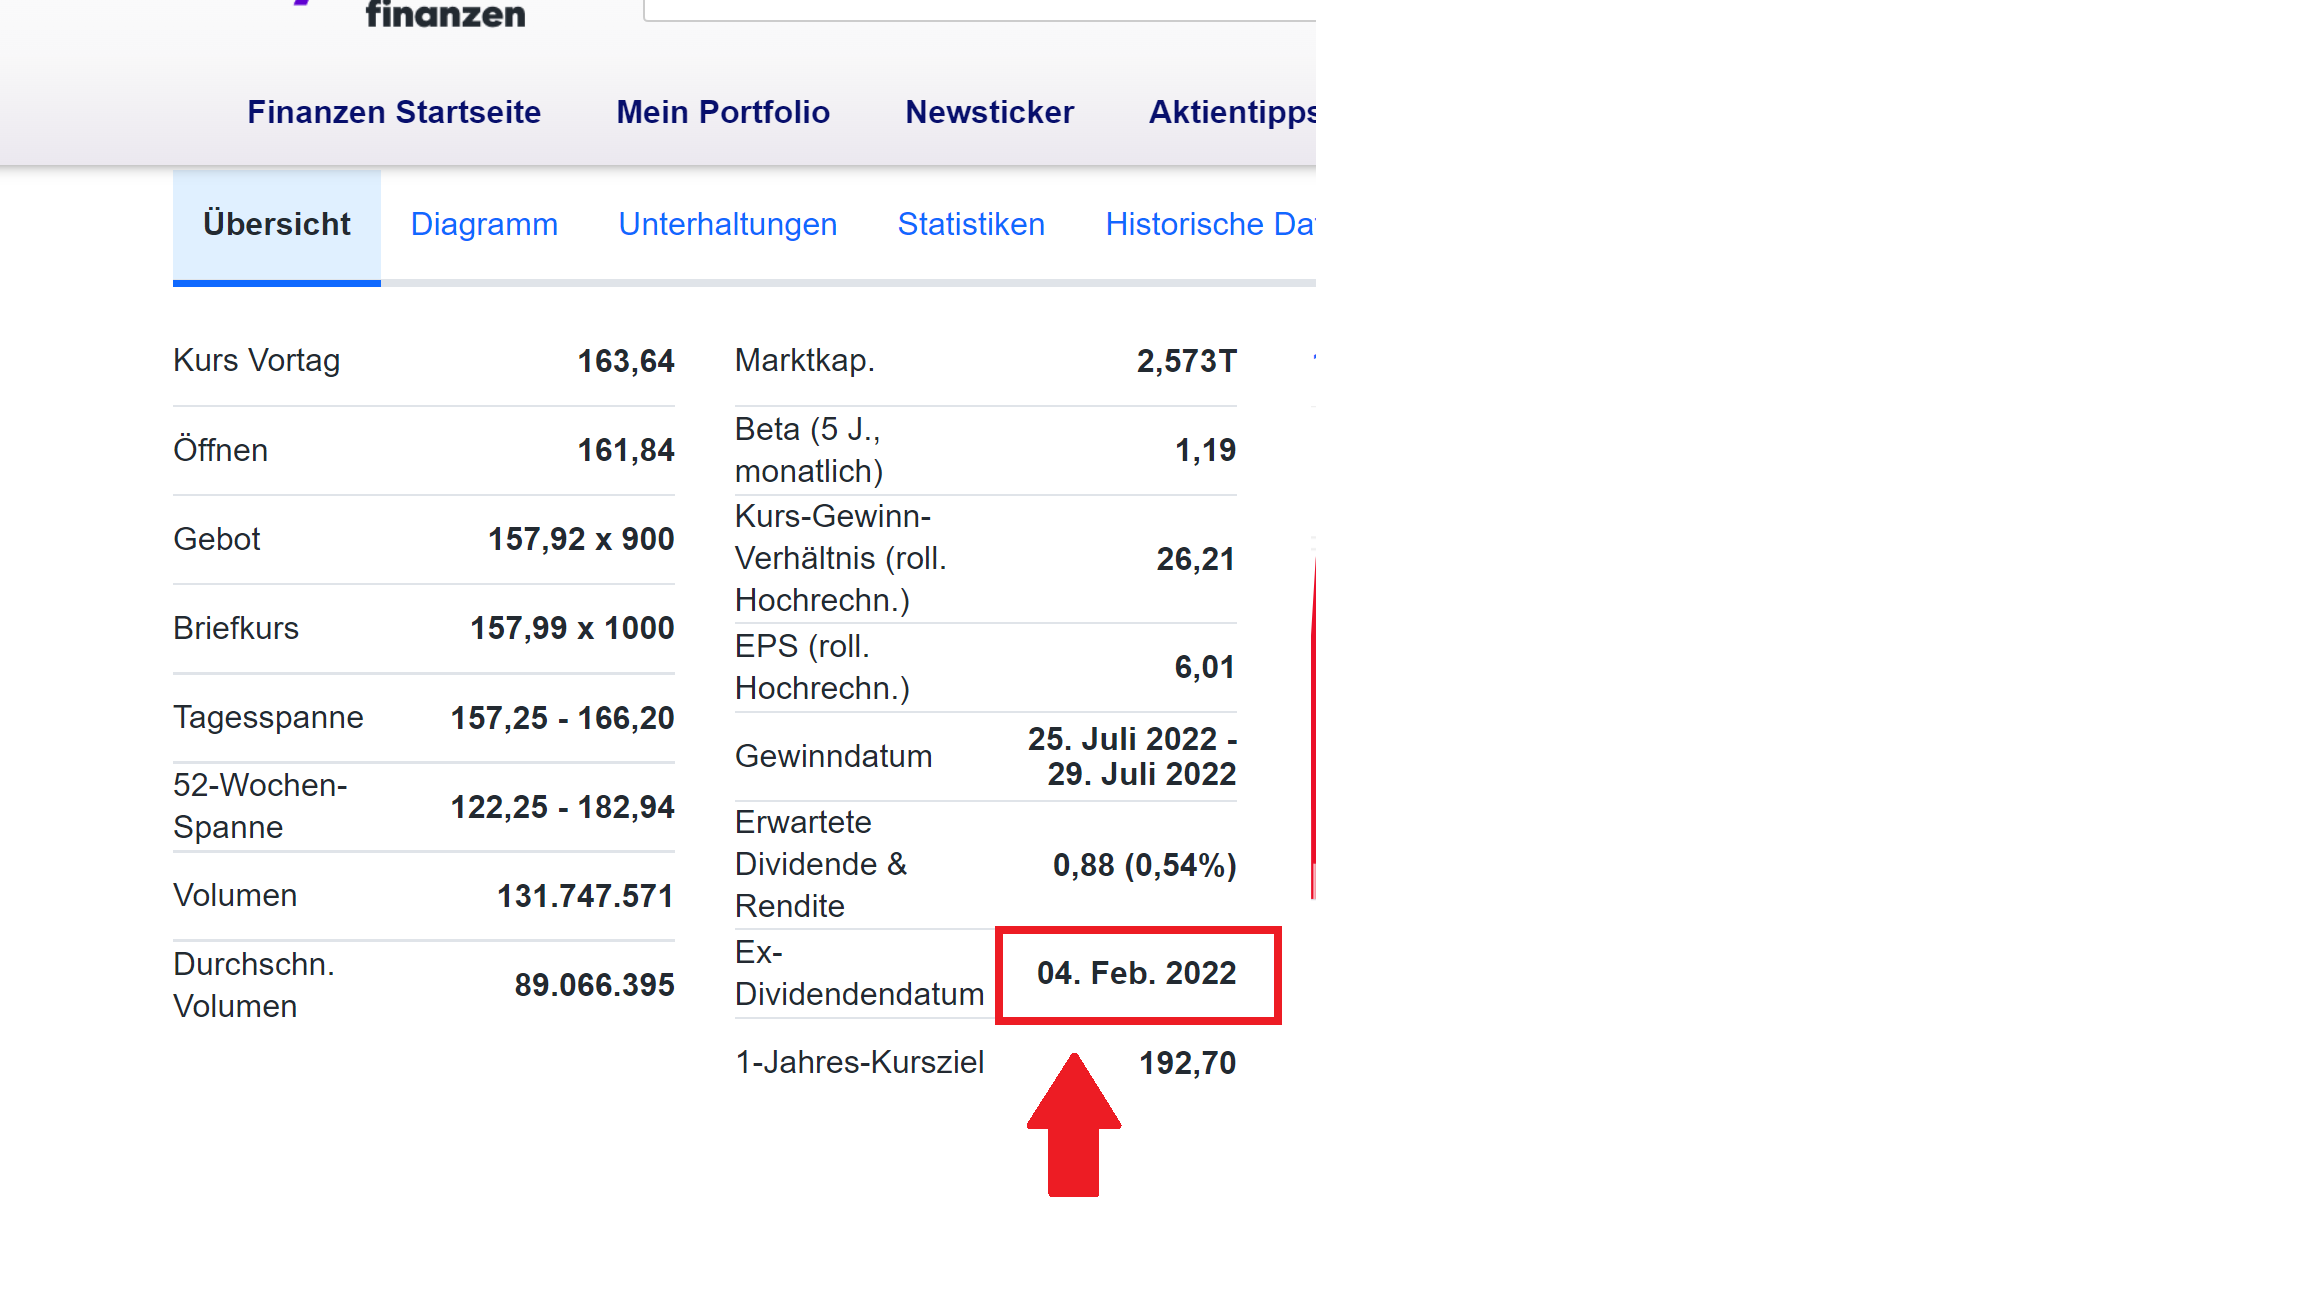The image size is (2304, 1296).
Task: Click the highlighted 04. Feb. 2022 date
Action: [x=1137, y=973]
